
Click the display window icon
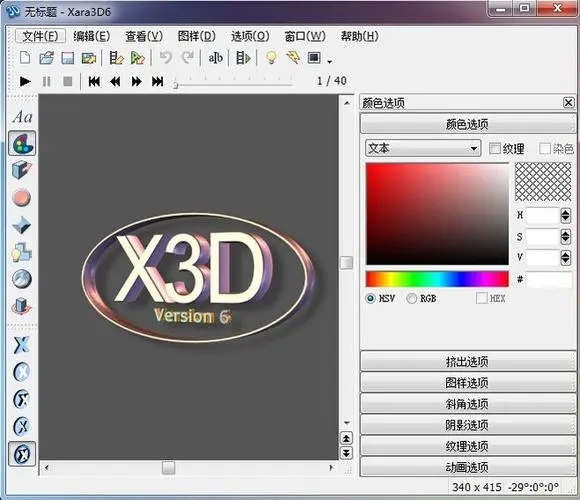coord(314,58)
